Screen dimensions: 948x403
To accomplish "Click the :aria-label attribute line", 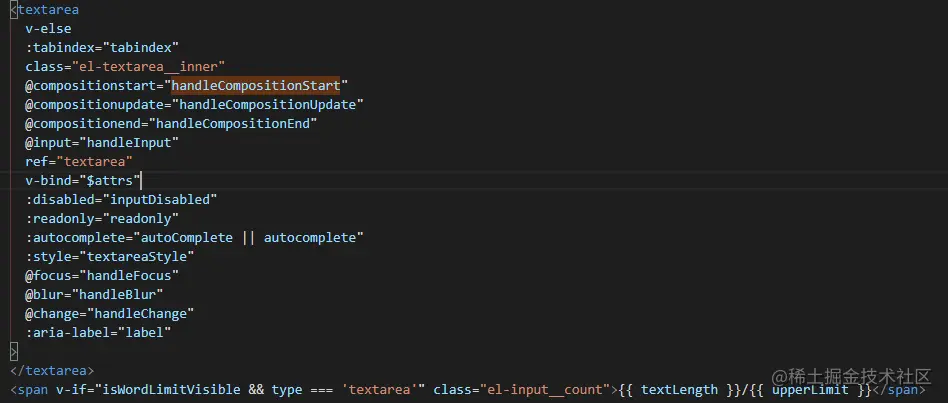I will [98, 332].
